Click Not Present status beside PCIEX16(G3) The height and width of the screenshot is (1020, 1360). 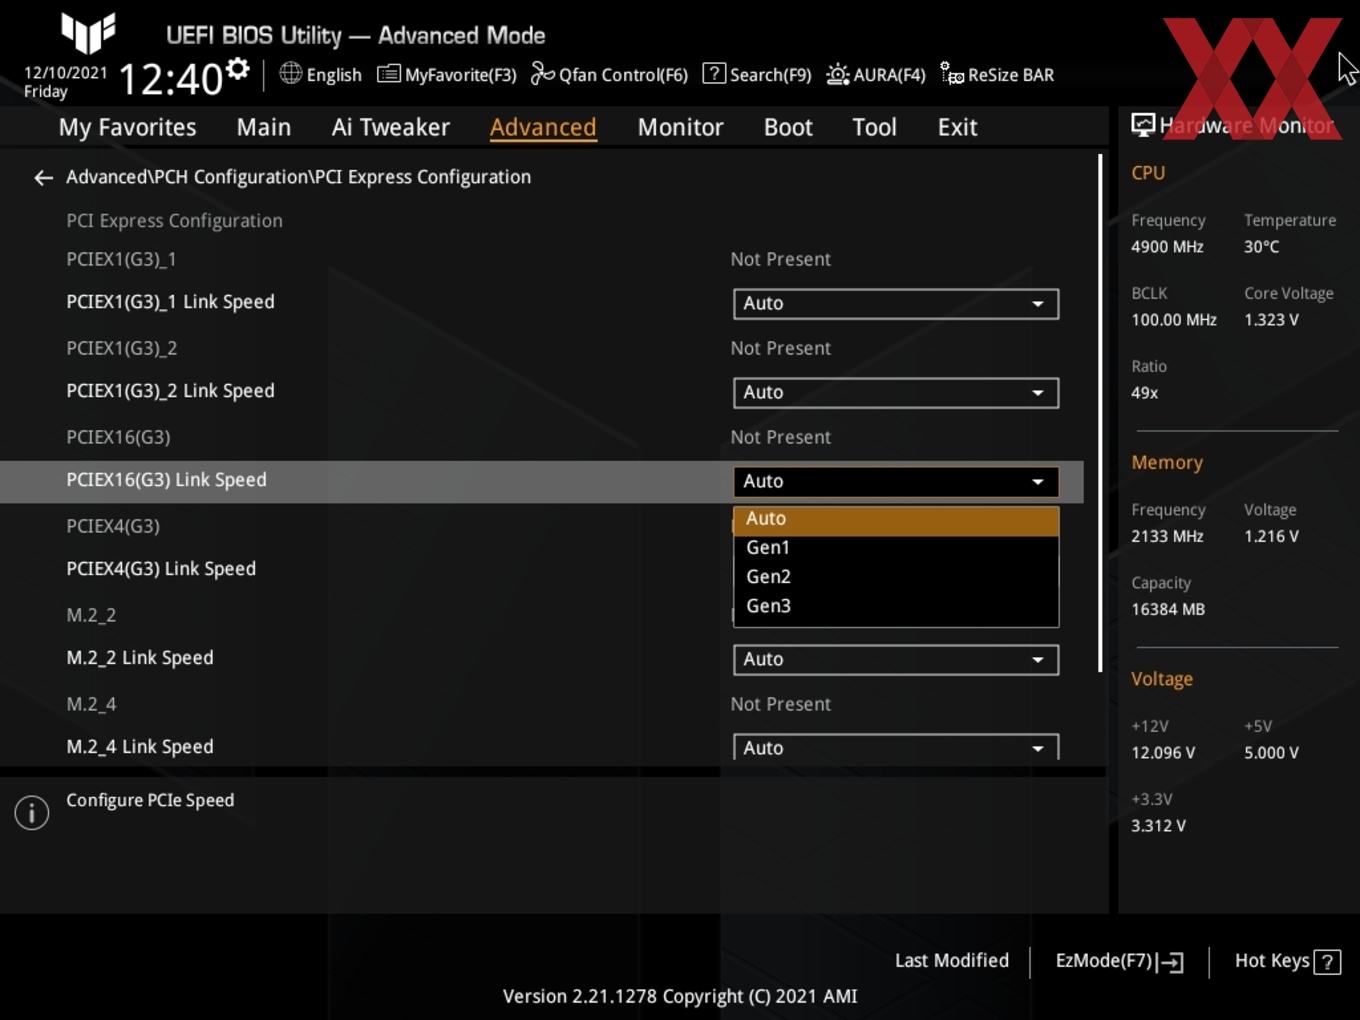(780, 437)
